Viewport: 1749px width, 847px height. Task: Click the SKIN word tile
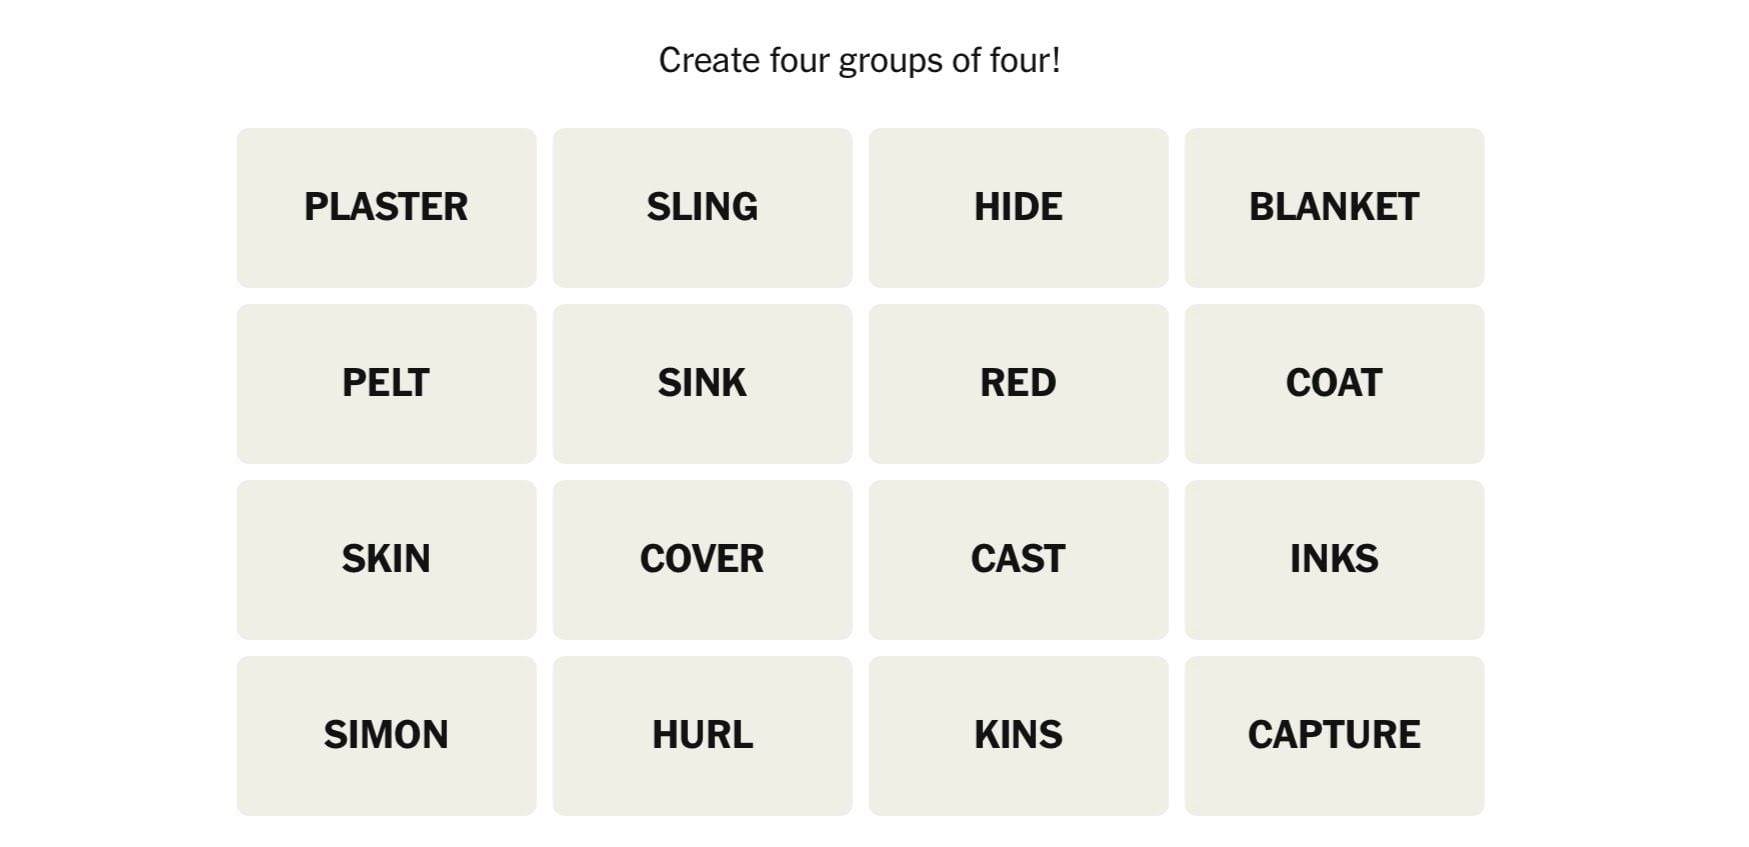(x=386, y=559)
